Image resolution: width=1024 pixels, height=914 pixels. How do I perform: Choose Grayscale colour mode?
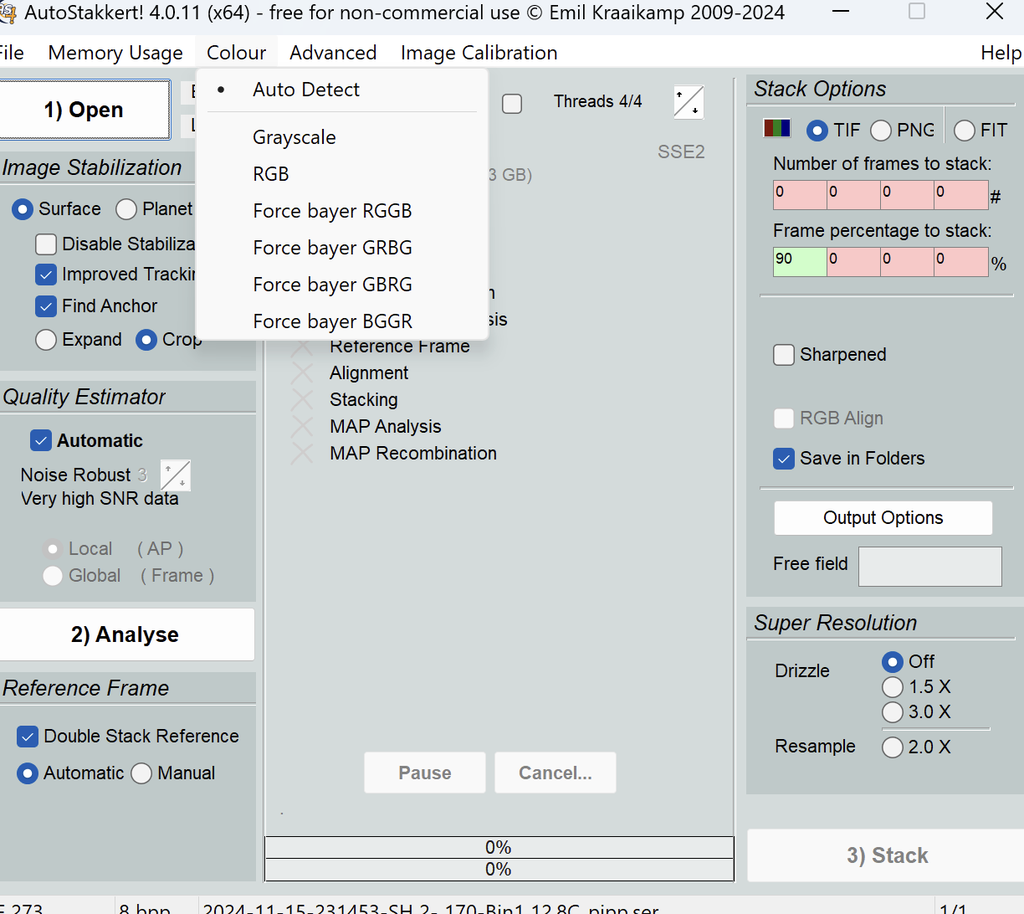point(342,137)
